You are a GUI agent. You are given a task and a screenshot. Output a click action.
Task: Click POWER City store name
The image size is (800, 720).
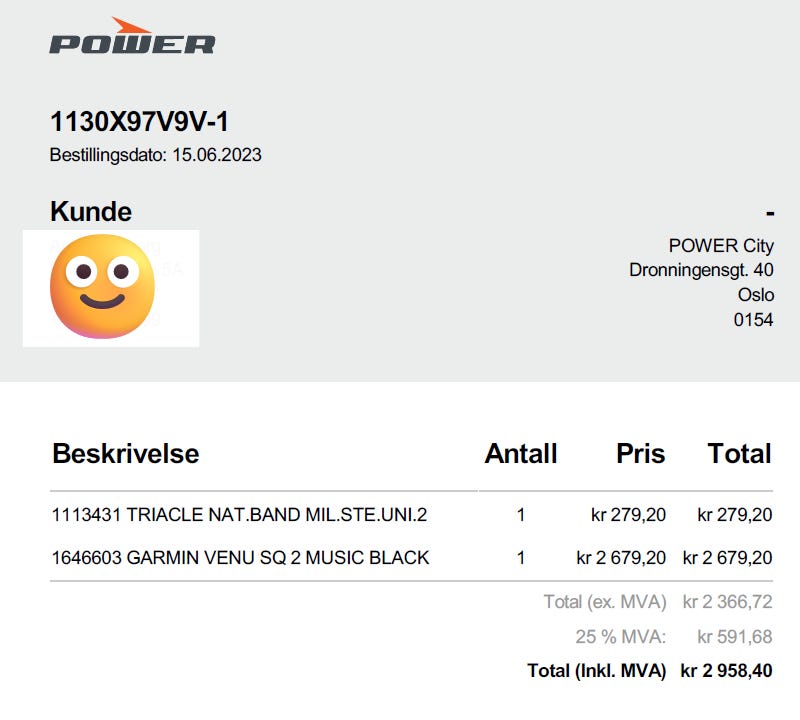click(x=720, y=246)
